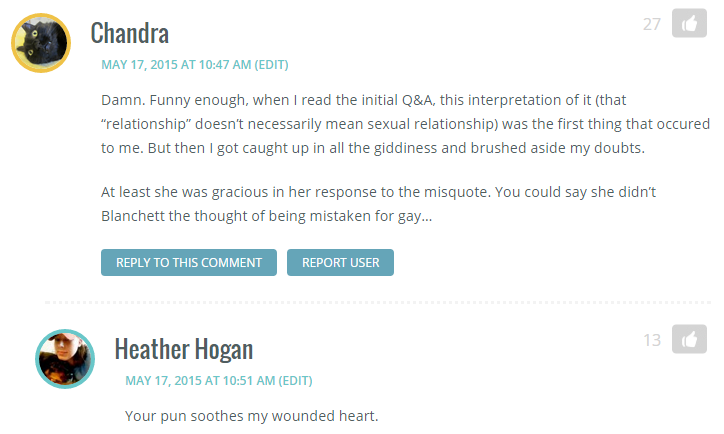
Task: Open Chandra's black cat avatar
Action: point(41,43)
